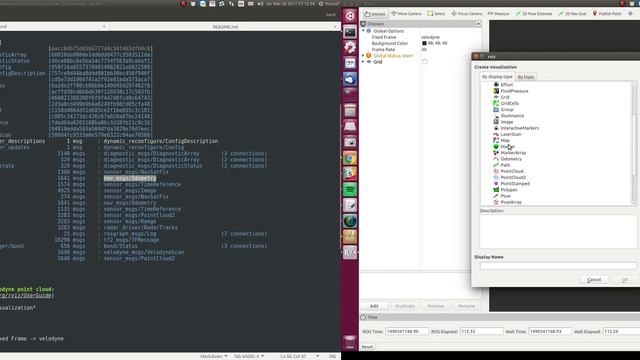Choose Marker display type
Screen dimensions: 640x360
point(504,147)
